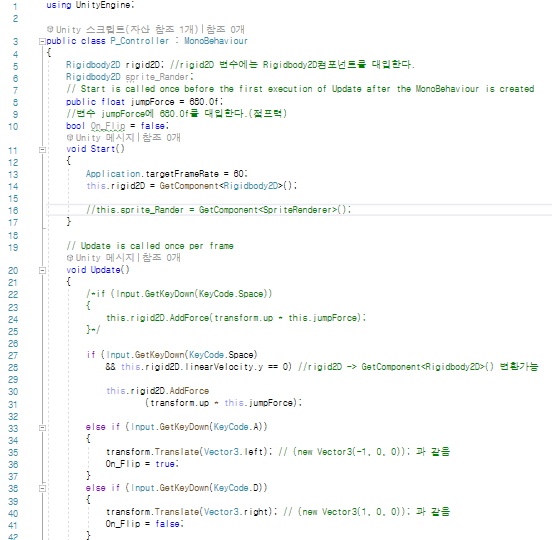Click the Unity icon above class declaration
The width and height of the screenshot is (552, 540).
click(50, 29)
